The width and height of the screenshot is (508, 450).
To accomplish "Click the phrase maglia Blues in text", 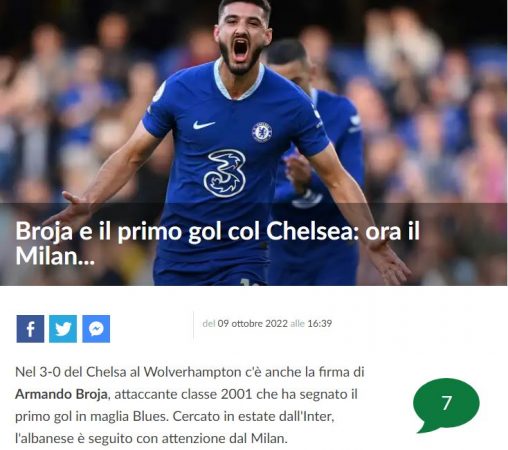I will [x=128, y=416].
